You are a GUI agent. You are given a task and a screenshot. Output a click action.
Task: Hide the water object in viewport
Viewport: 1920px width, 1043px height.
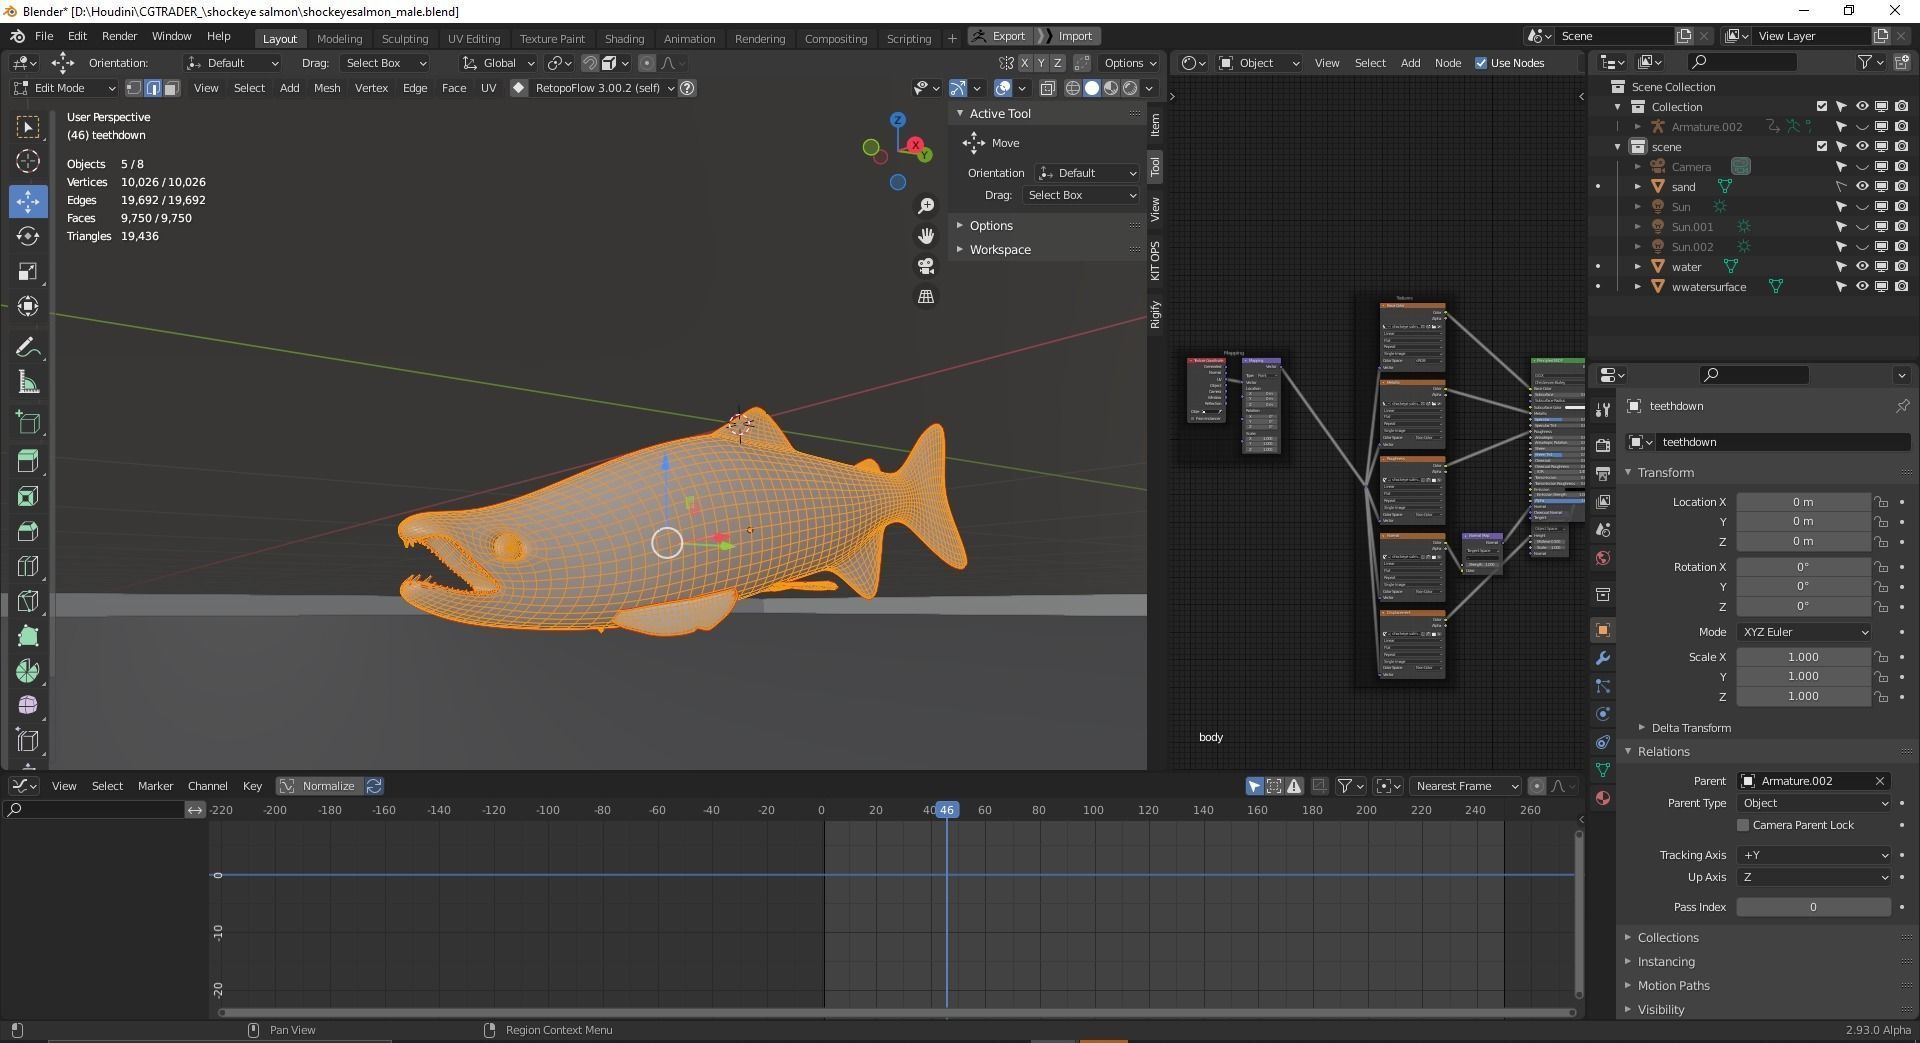(x=1861, y=267)
